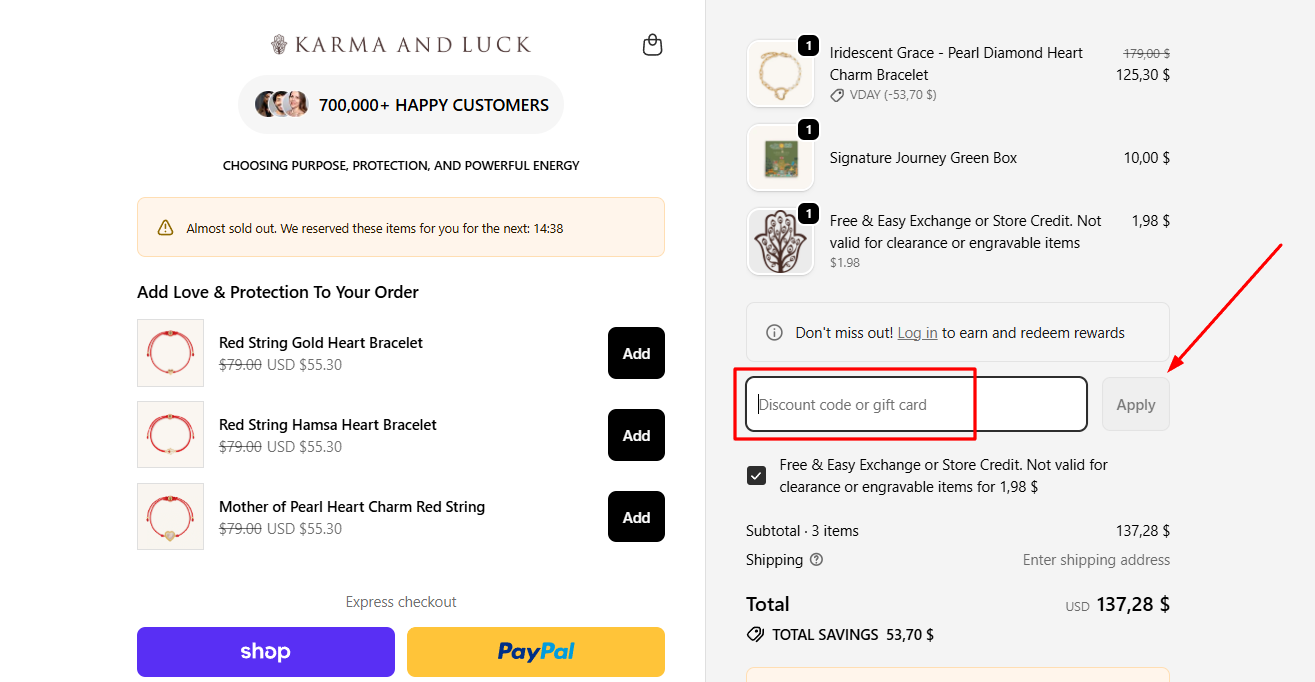This screenshot has height=682, width=1315.
Task: Click the Signature Journey Green Box thumbnail
Action: click(780, 157)
